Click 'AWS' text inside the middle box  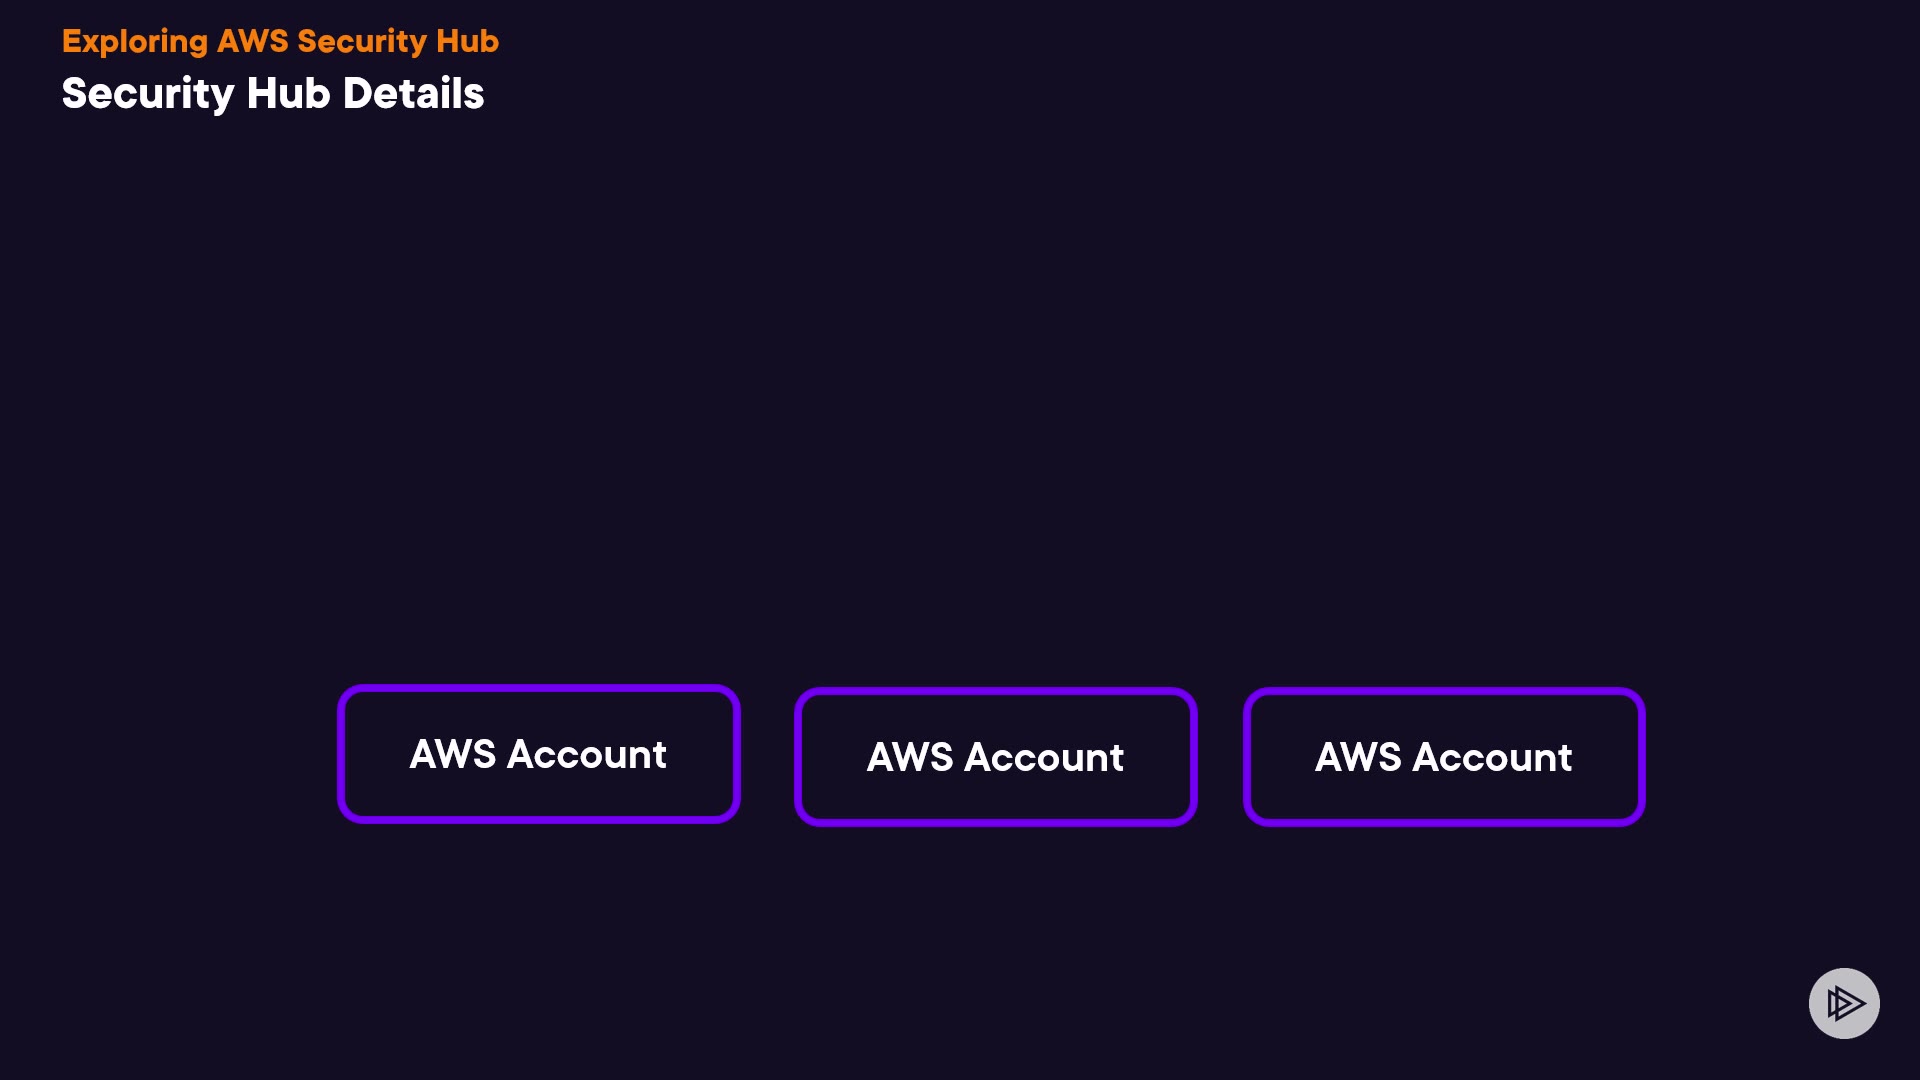click(x=909, y=757)
